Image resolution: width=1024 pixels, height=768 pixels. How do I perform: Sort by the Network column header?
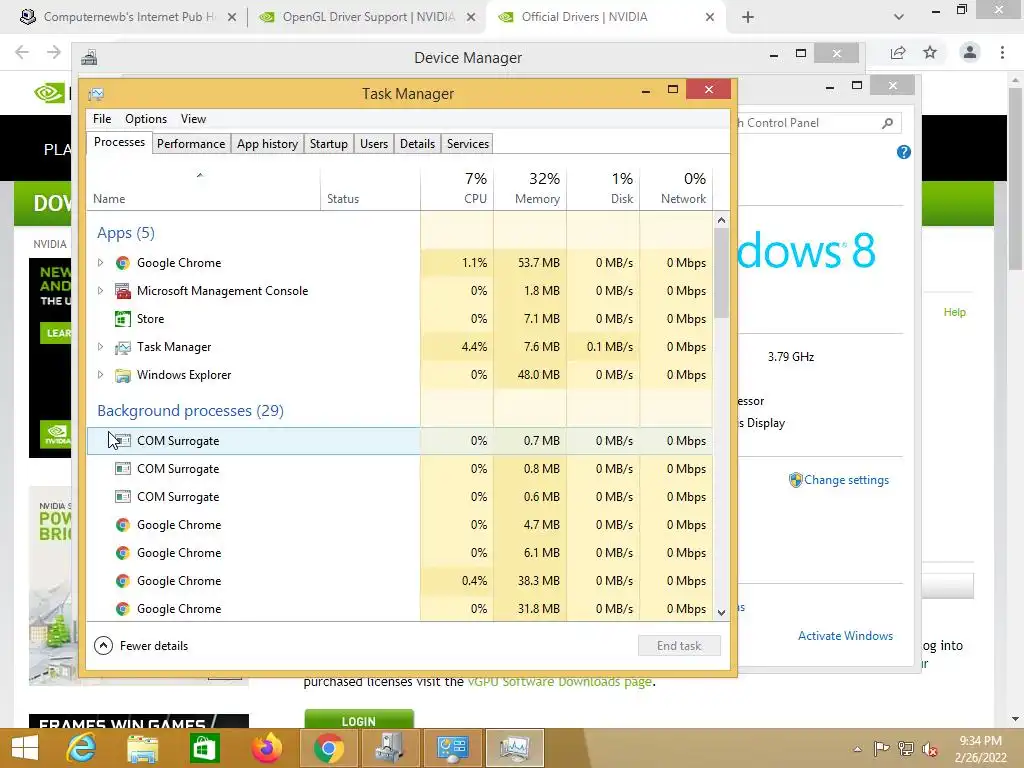(x=677, y=188)
